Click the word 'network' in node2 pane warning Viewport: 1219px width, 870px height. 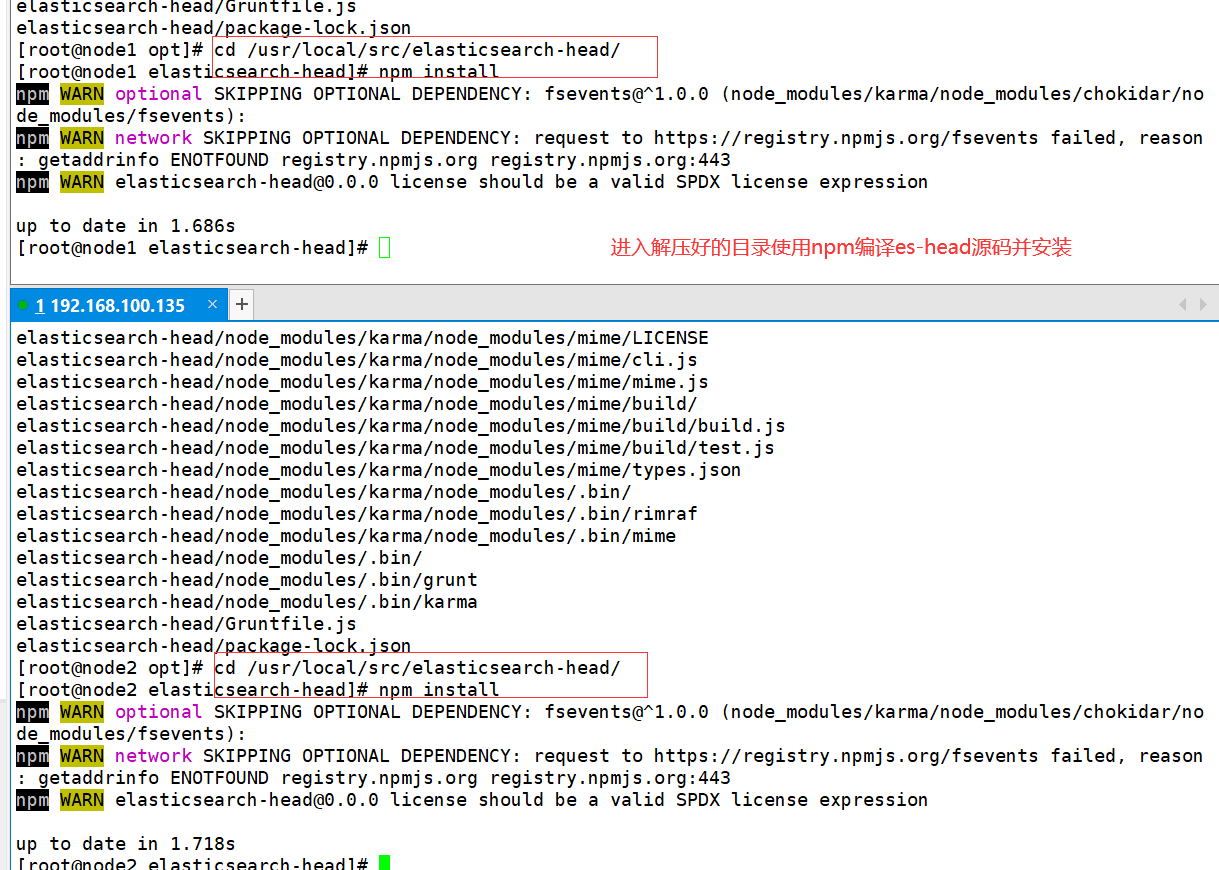(x=153, y=756)
